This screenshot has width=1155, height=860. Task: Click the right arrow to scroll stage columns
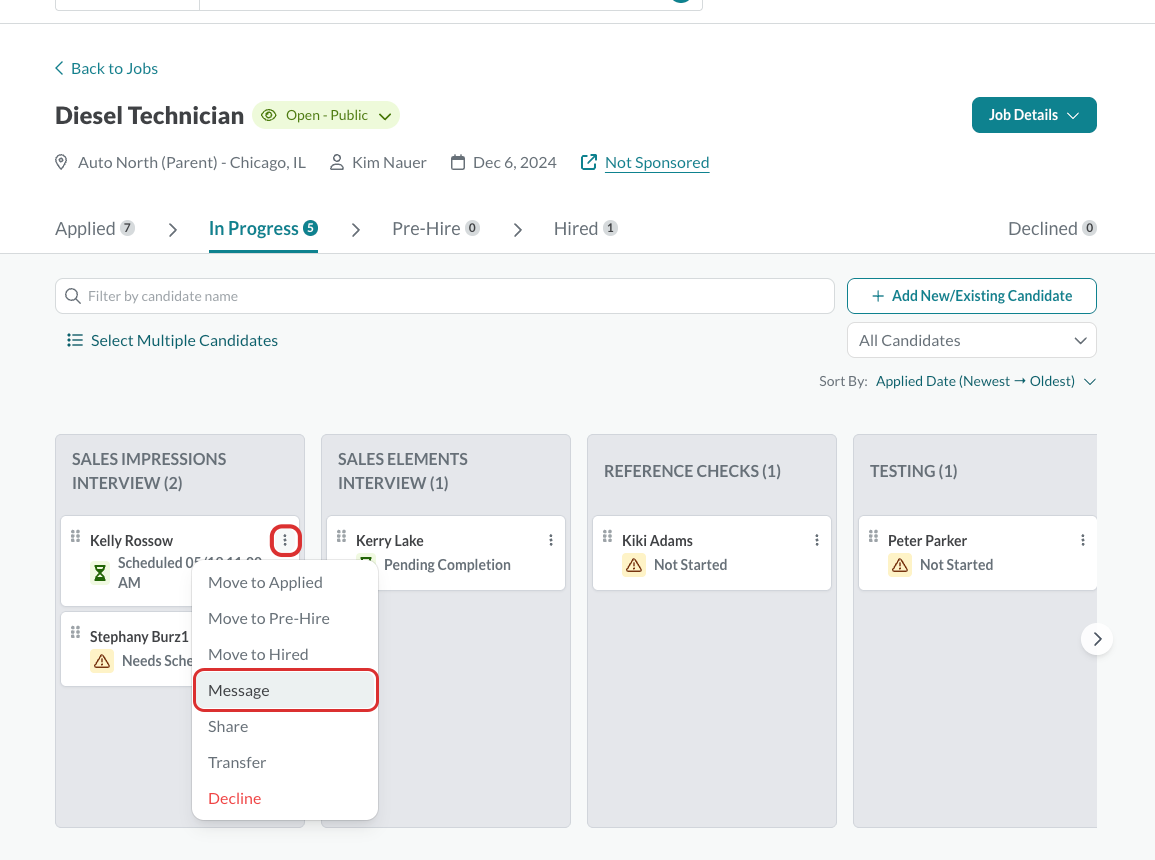(1097, 639)
